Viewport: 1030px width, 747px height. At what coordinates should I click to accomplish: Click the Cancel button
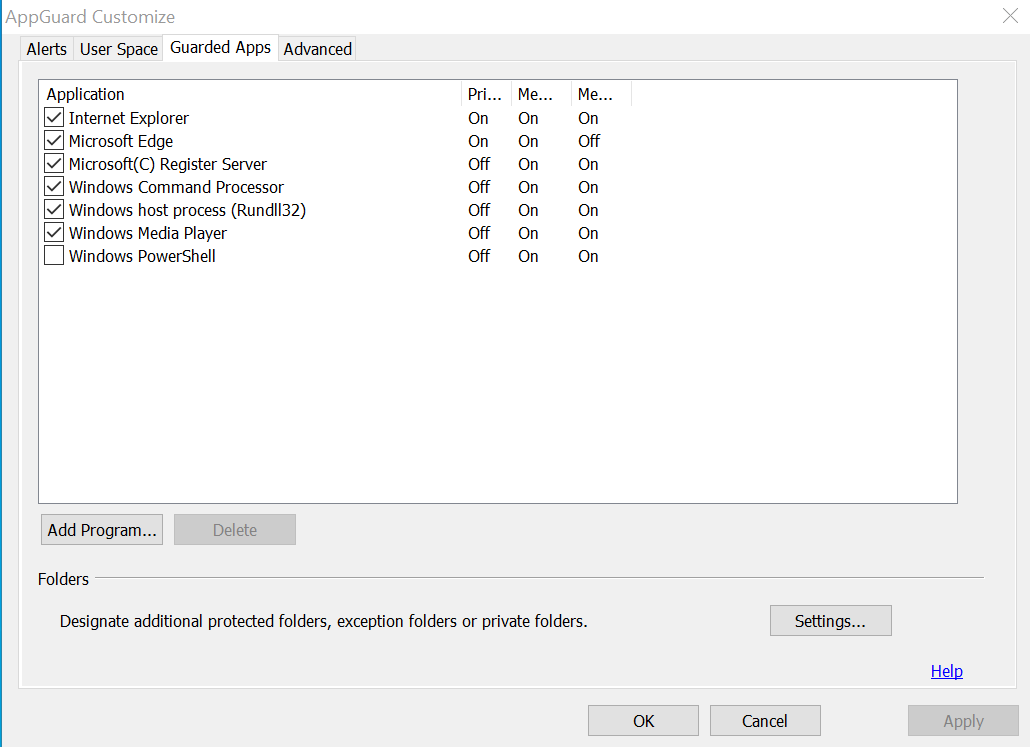765,721
